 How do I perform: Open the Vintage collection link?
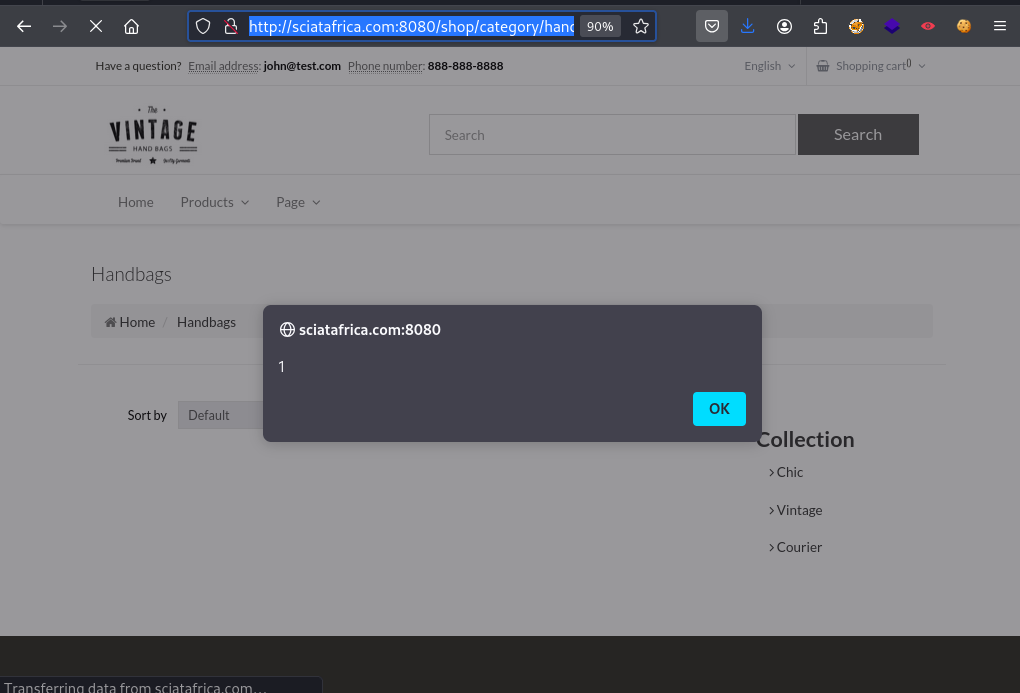pos(799,510)
